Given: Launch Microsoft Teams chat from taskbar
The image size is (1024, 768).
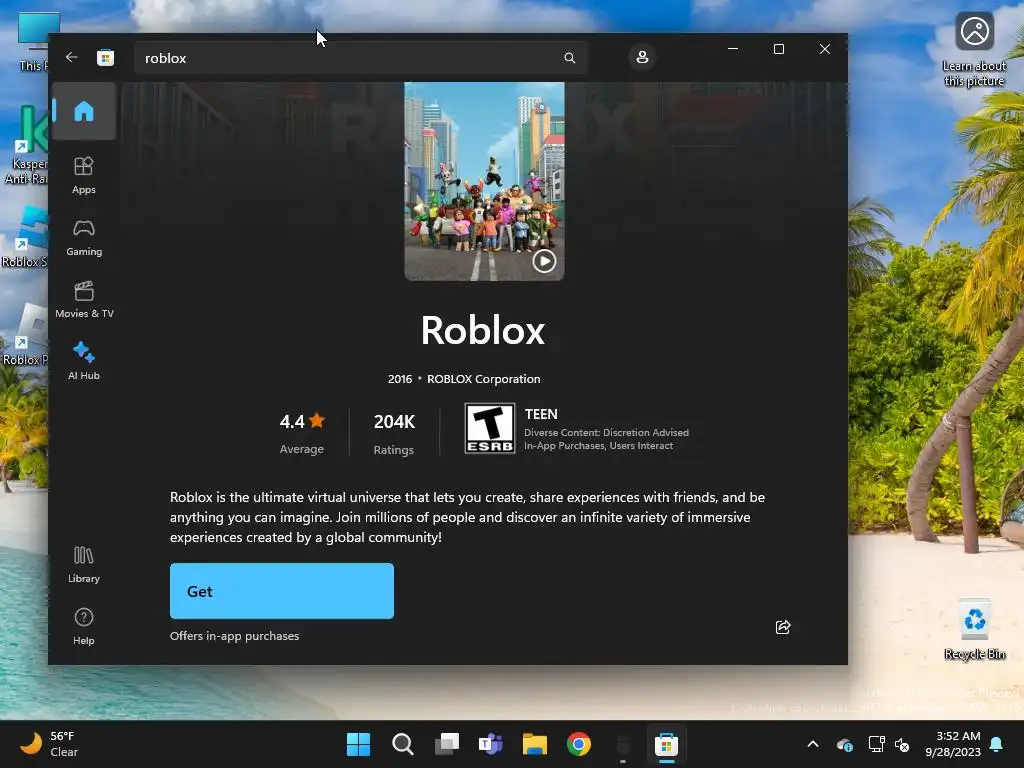Looking at the screenshot, I should [490, 744].
